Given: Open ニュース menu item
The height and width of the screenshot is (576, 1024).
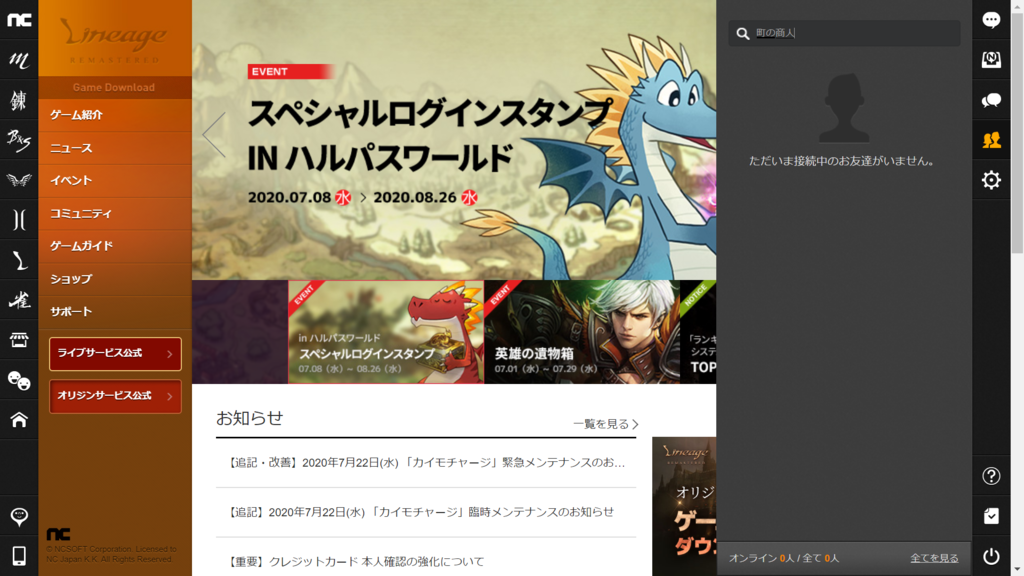Looking at the screenshot, I should 115,148.
